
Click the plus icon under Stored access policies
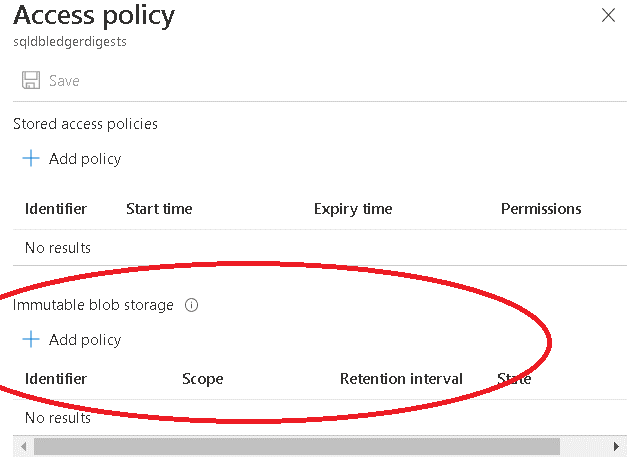[31, 158]
